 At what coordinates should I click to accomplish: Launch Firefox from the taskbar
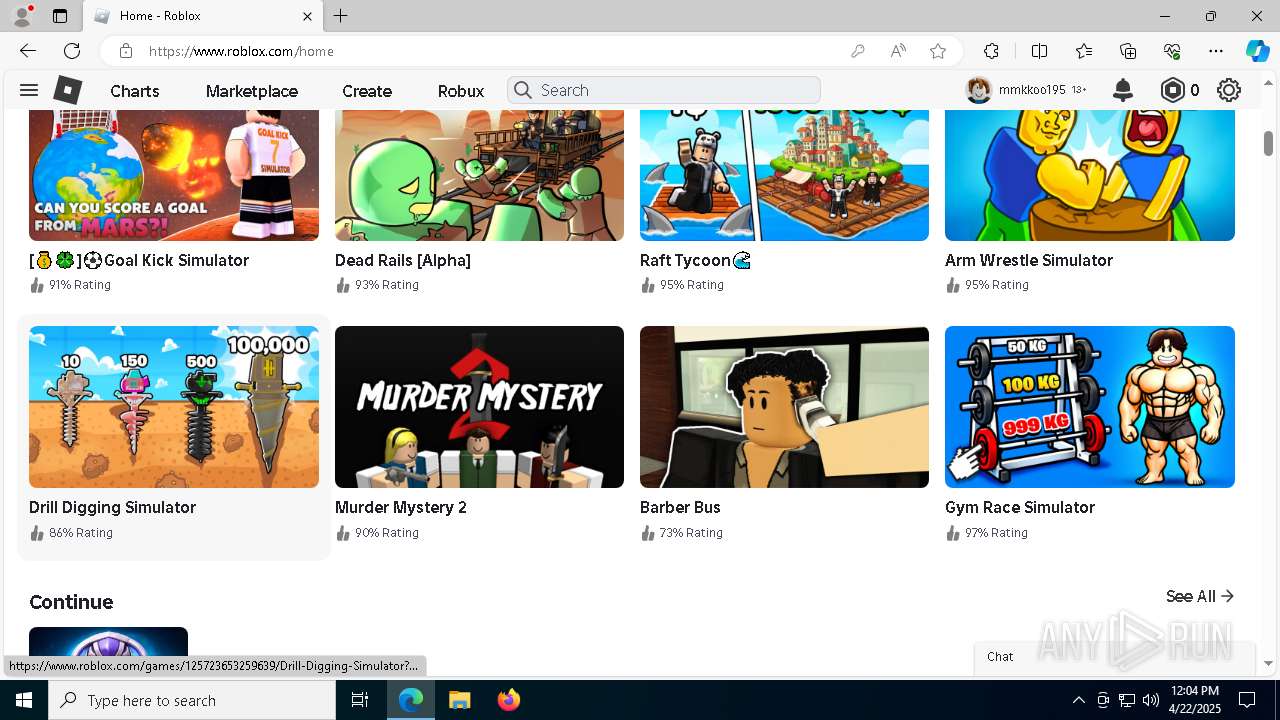click(509, 700)
